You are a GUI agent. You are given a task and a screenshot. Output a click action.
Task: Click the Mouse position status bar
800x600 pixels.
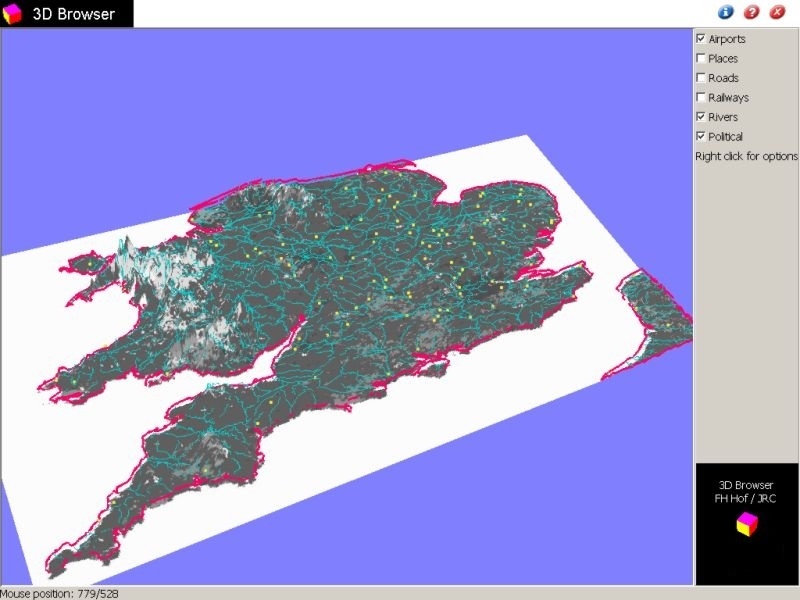coord(60,593)
